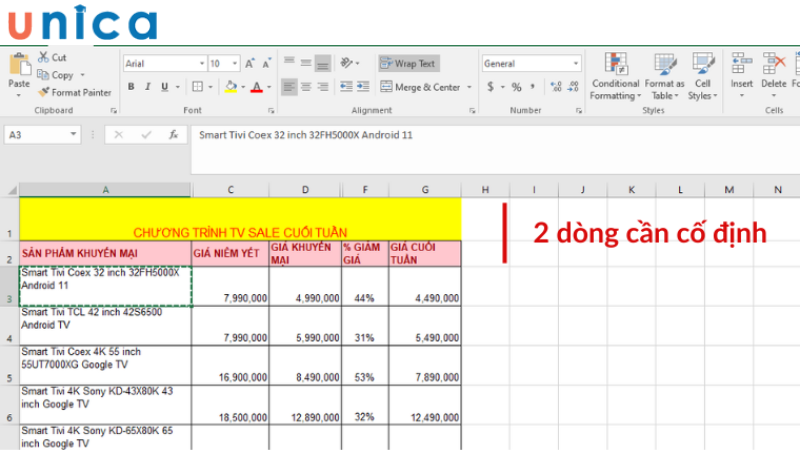The image size is (800, 450).
Task: Click the Select All corner triangle
Action: tap(11, 190)
